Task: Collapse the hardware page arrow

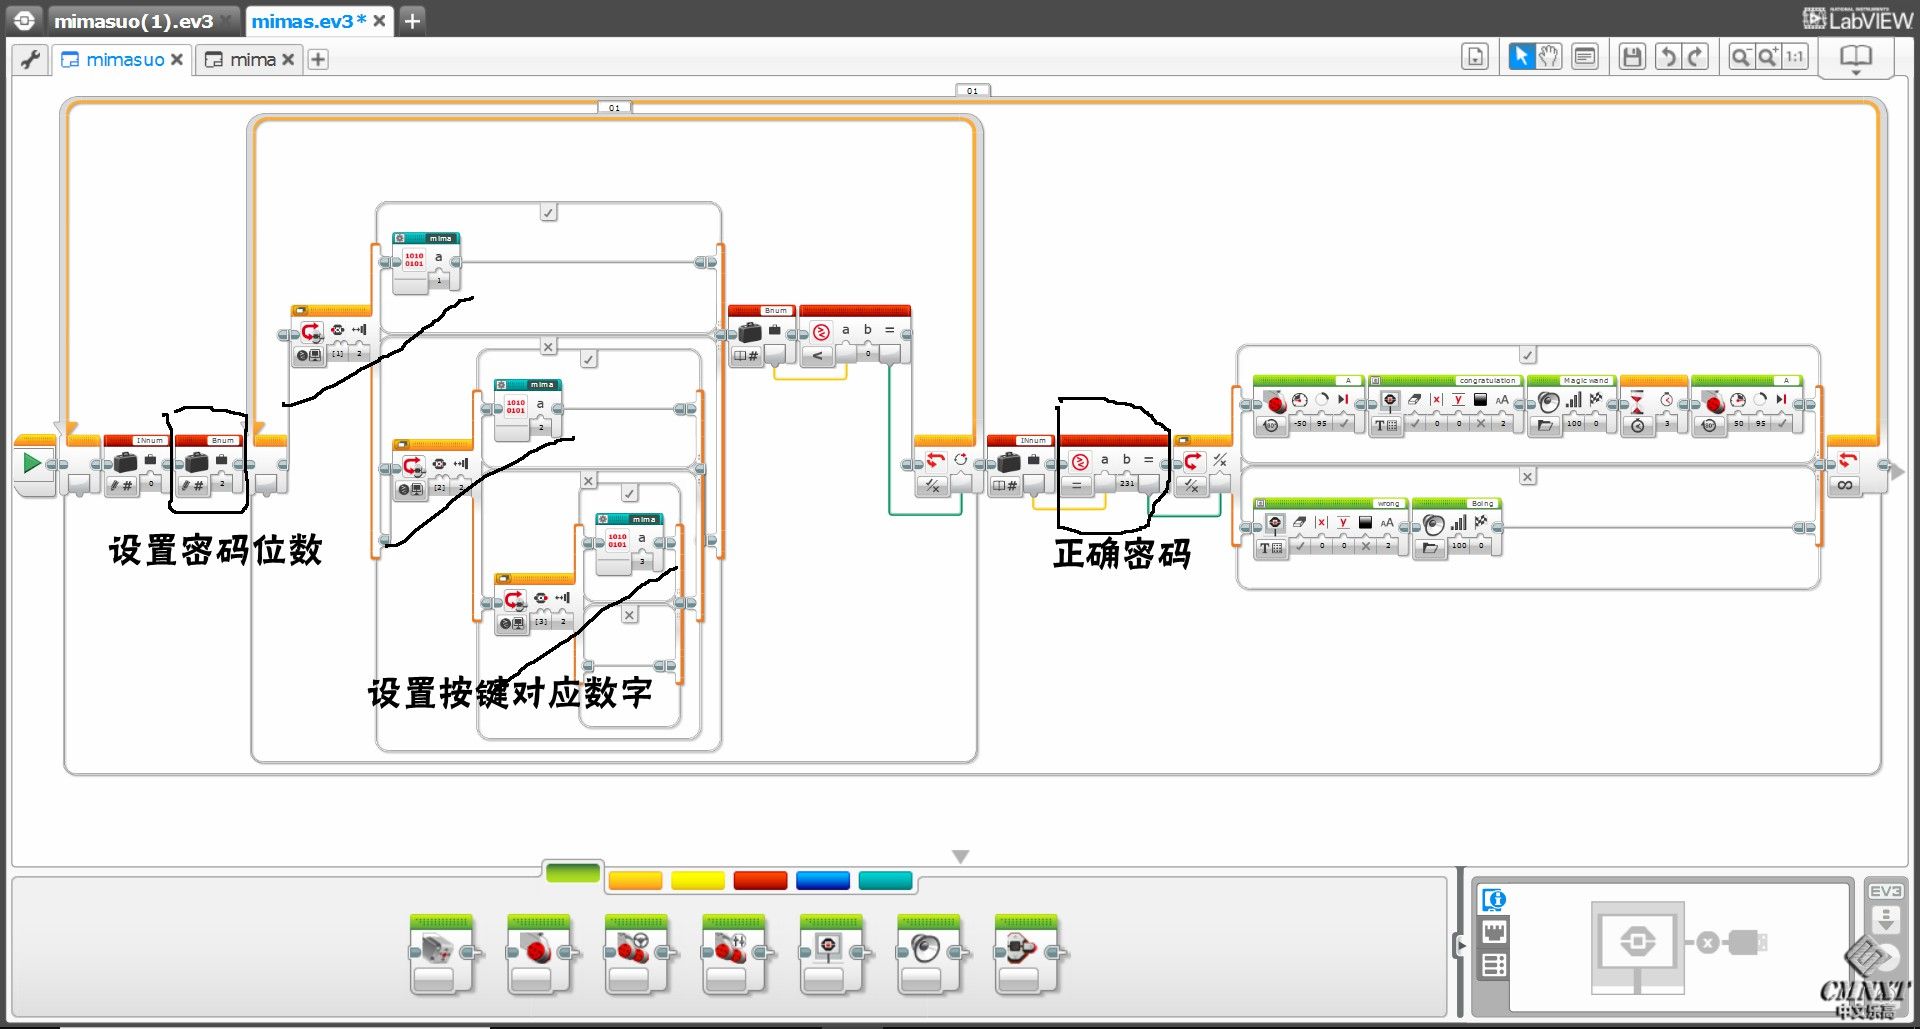Action: [x=1461, y=945]
